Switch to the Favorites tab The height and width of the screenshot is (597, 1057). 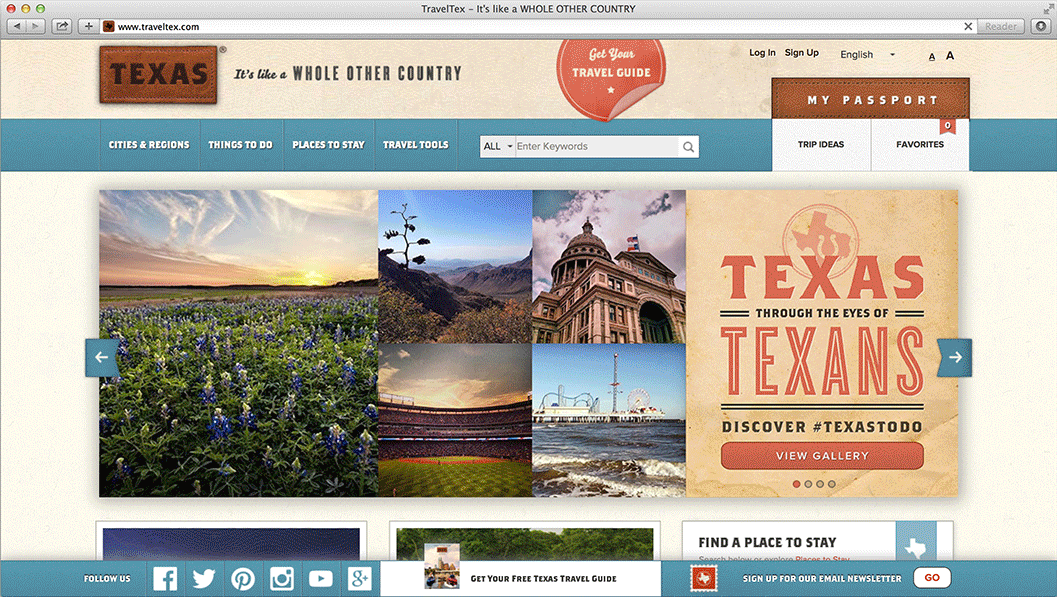919,144
